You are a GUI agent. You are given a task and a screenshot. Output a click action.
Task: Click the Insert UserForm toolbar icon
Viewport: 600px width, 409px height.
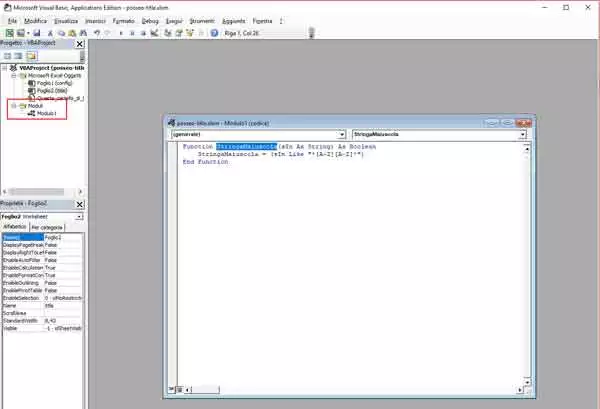pyautogui.click(x=20, y=33)
